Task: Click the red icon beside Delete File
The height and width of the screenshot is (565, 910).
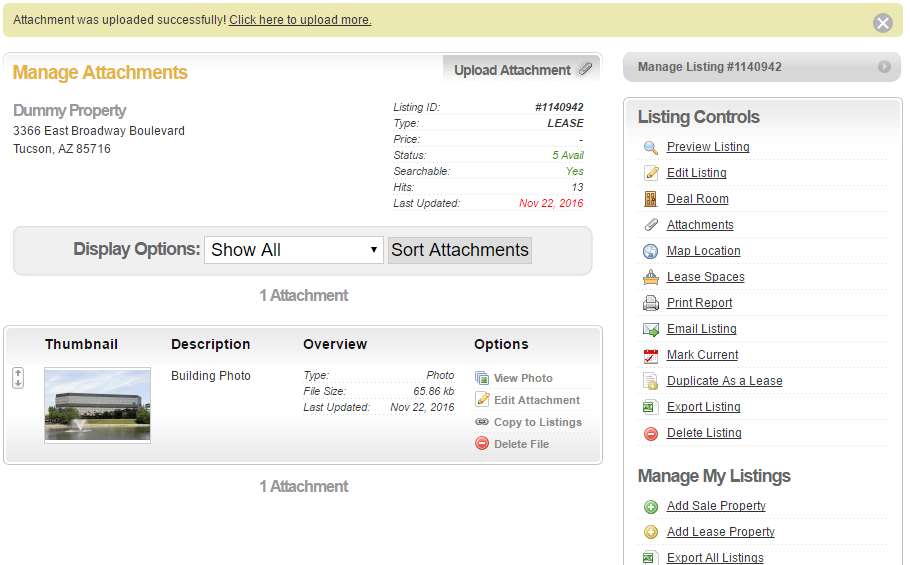Action: (482, 444)
